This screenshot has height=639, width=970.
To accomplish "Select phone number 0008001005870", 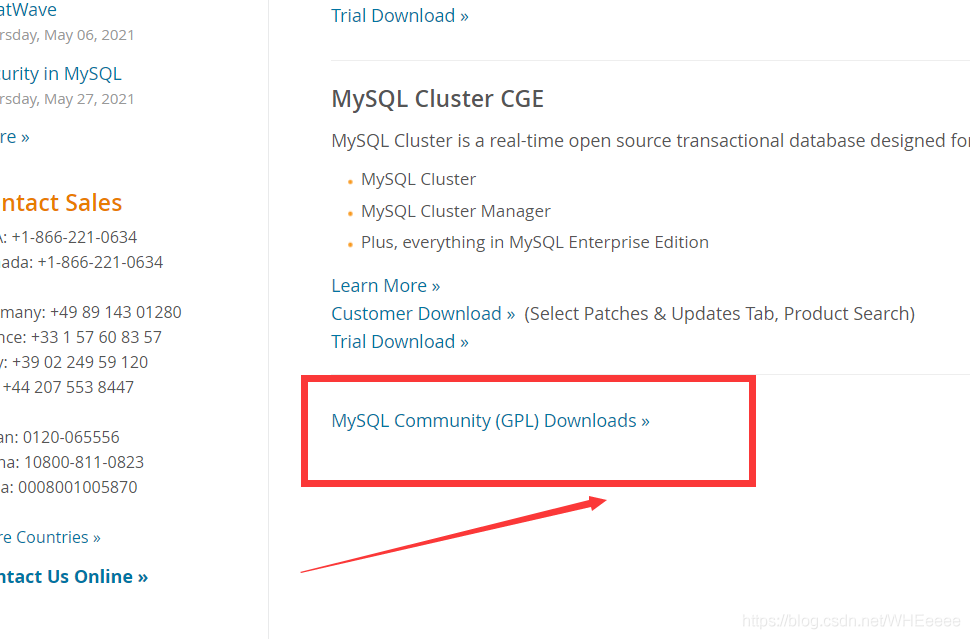I will point(78,487).
